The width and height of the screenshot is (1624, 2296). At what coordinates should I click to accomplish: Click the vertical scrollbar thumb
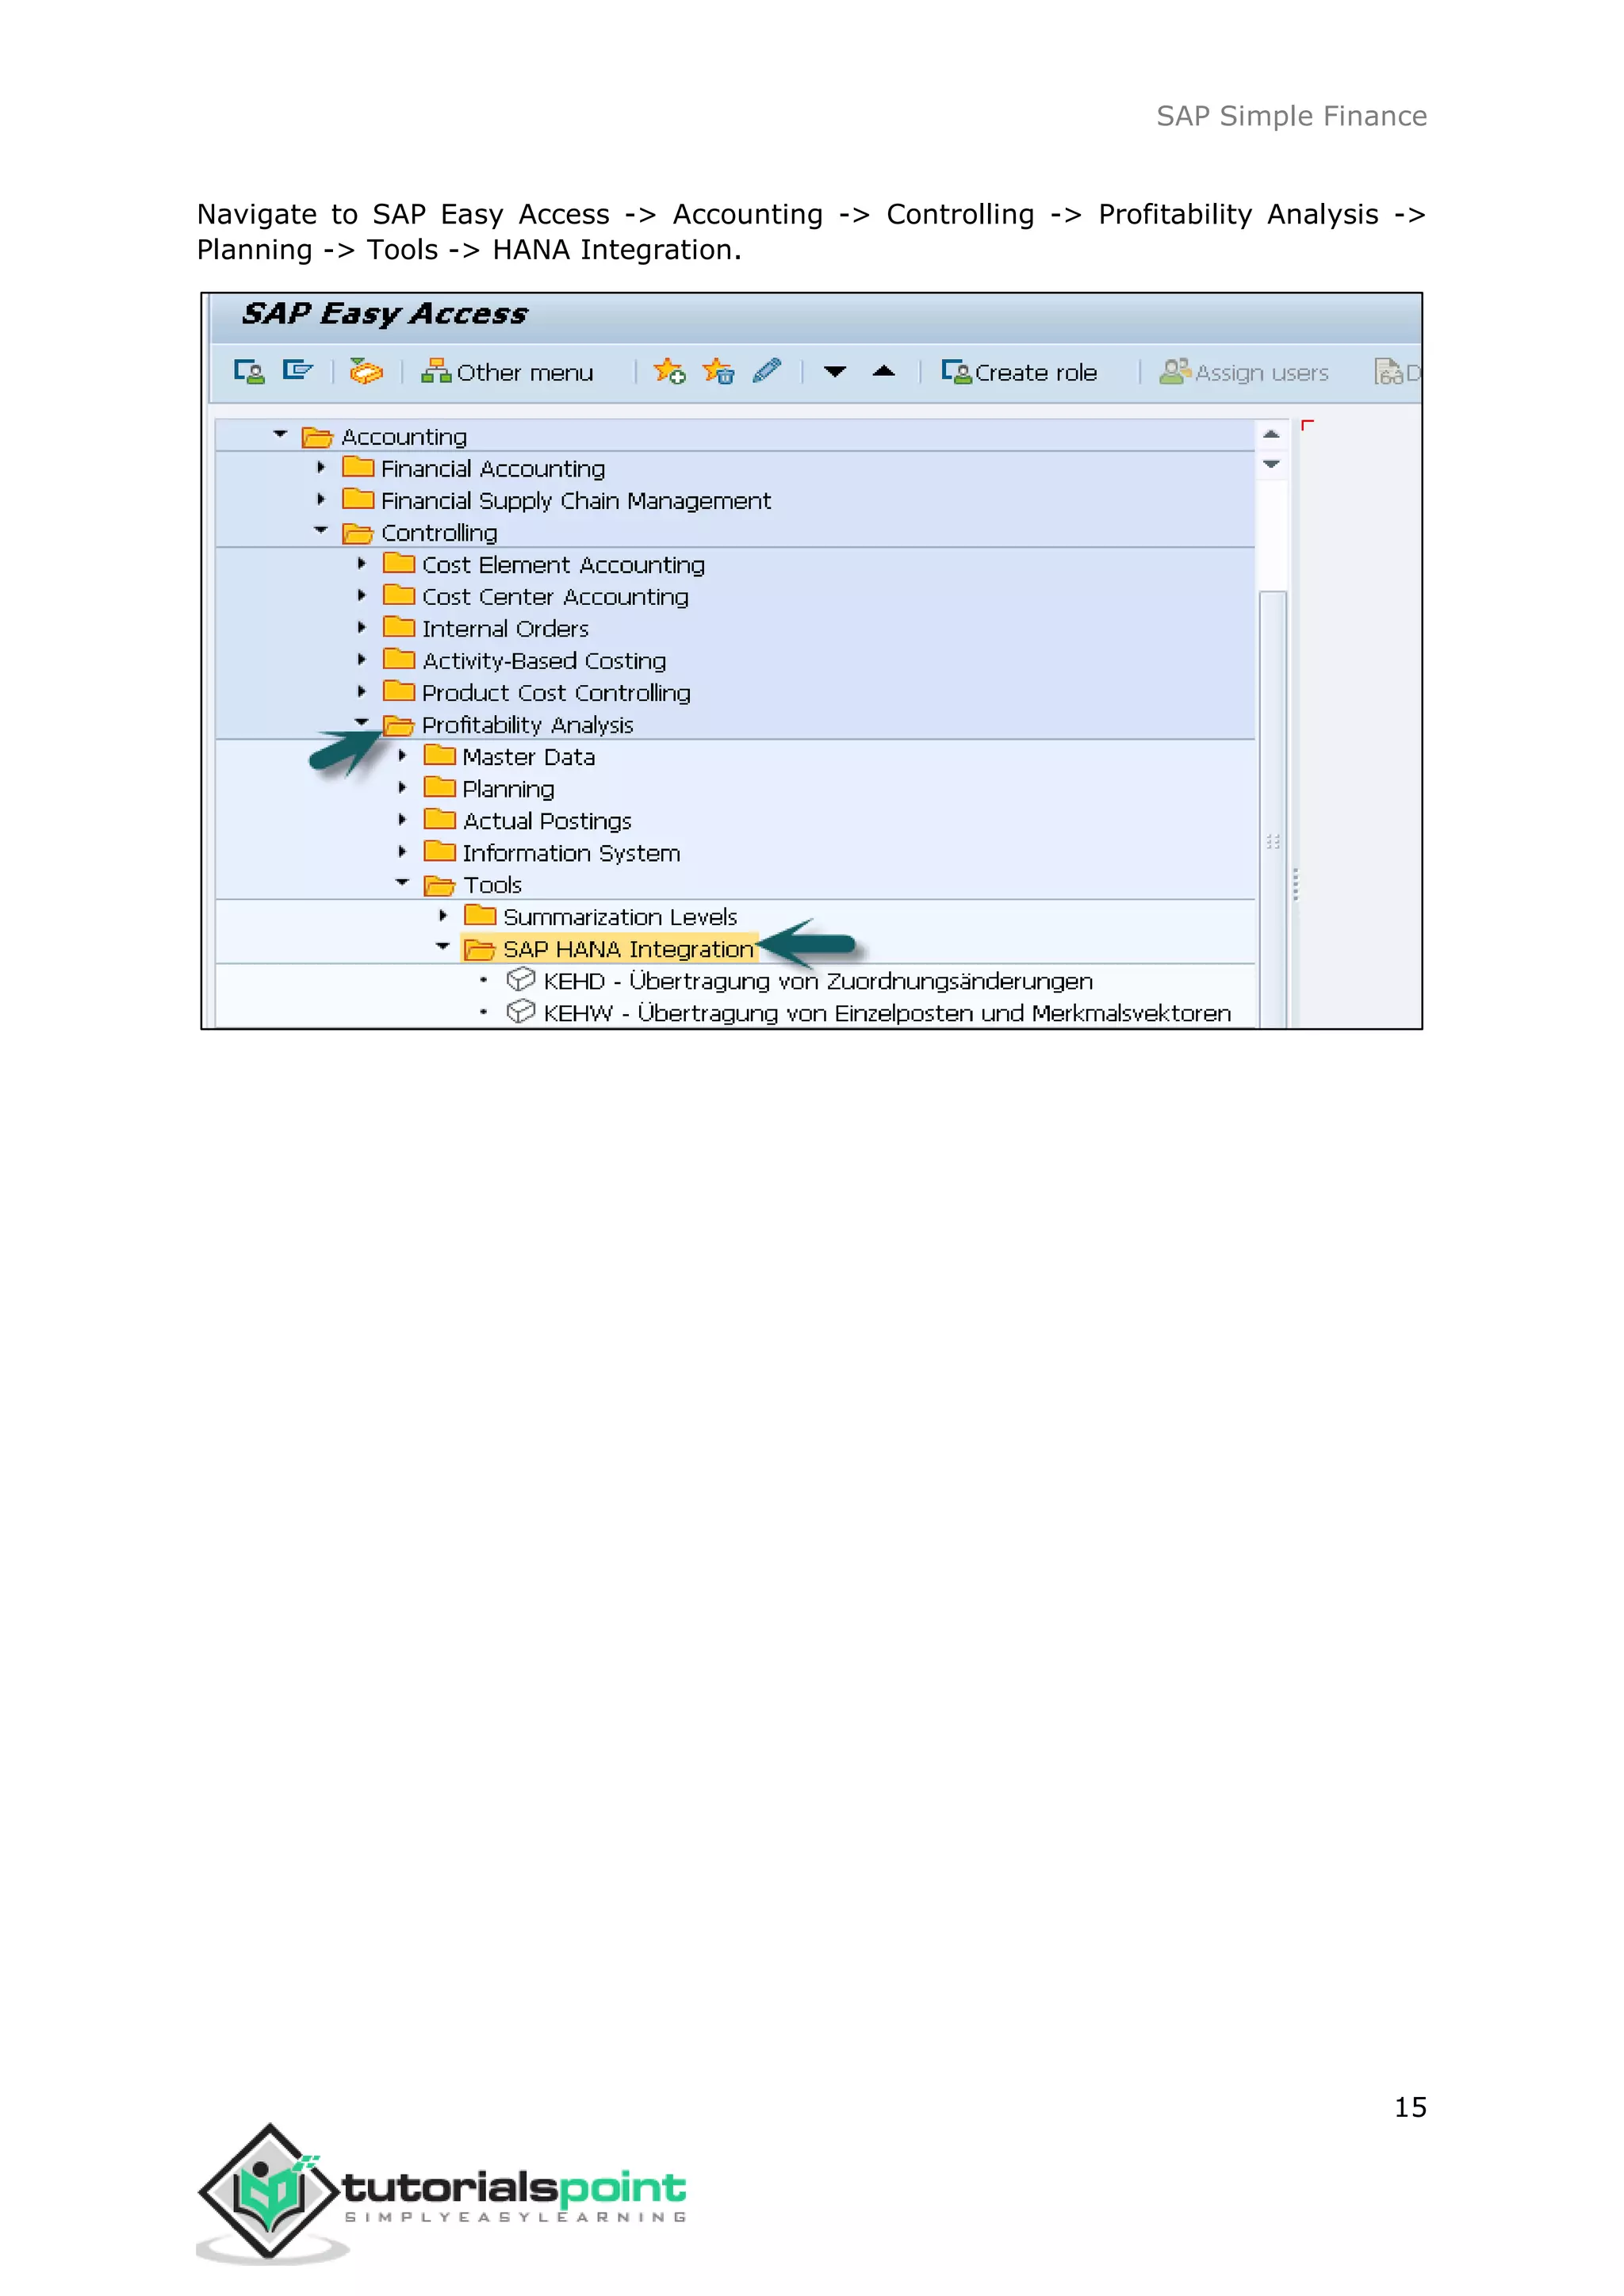tap(1272, 809)
